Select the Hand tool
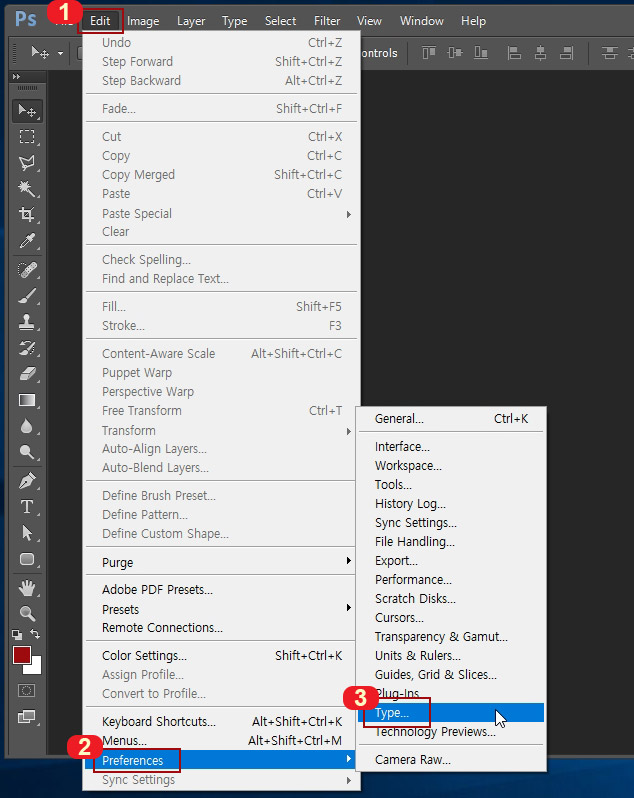This screenshot has height=798, width=634. click(27, 588)
